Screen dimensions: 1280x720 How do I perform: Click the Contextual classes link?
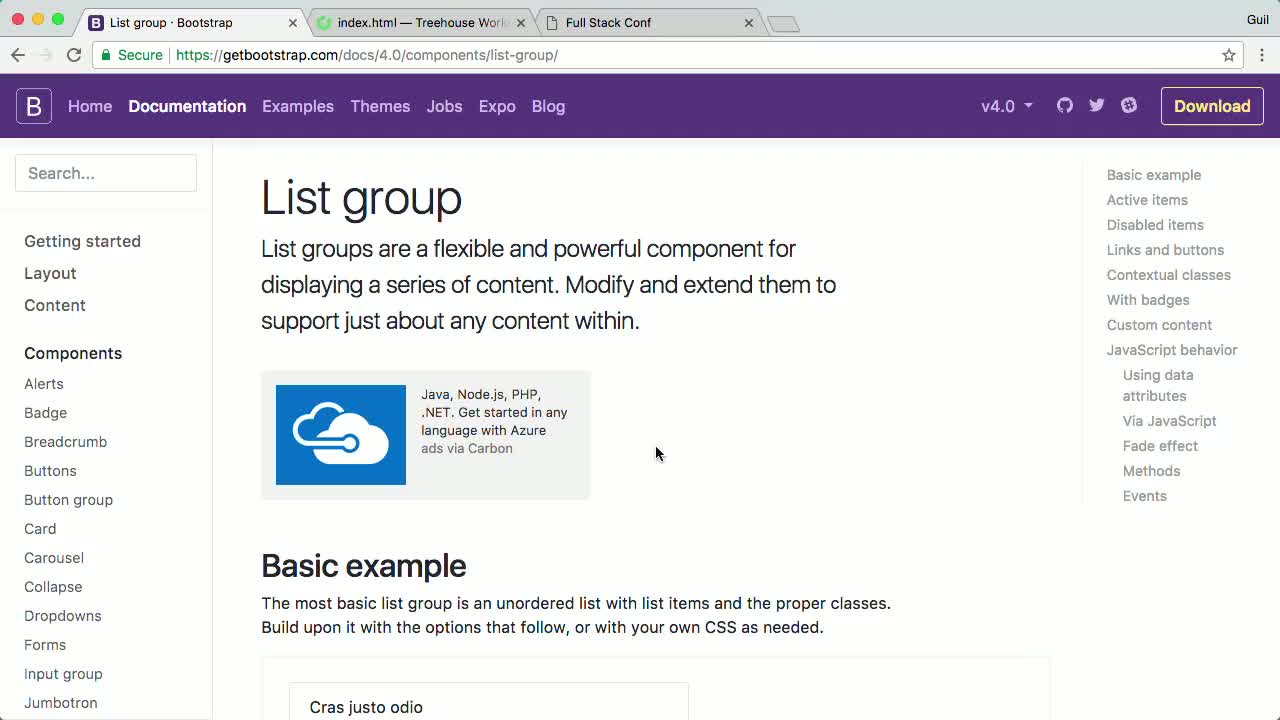point(1169,274)
